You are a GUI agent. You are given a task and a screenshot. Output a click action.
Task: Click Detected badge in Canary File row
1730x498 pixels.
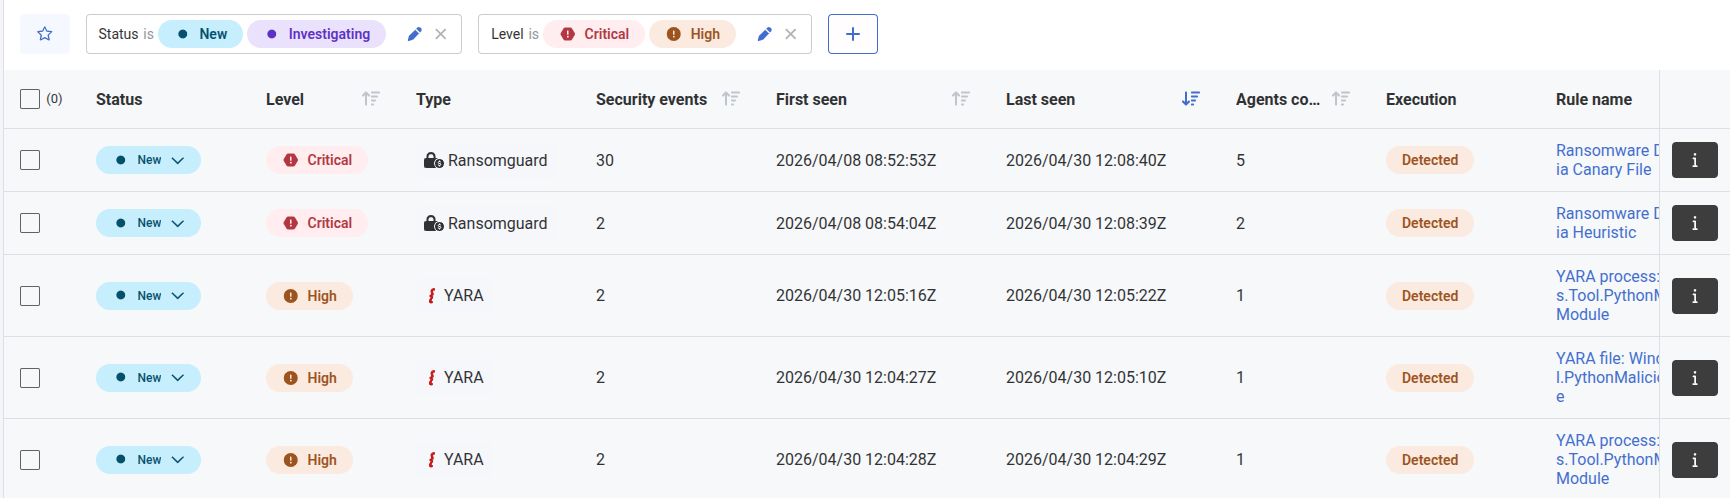(1430, 160)
